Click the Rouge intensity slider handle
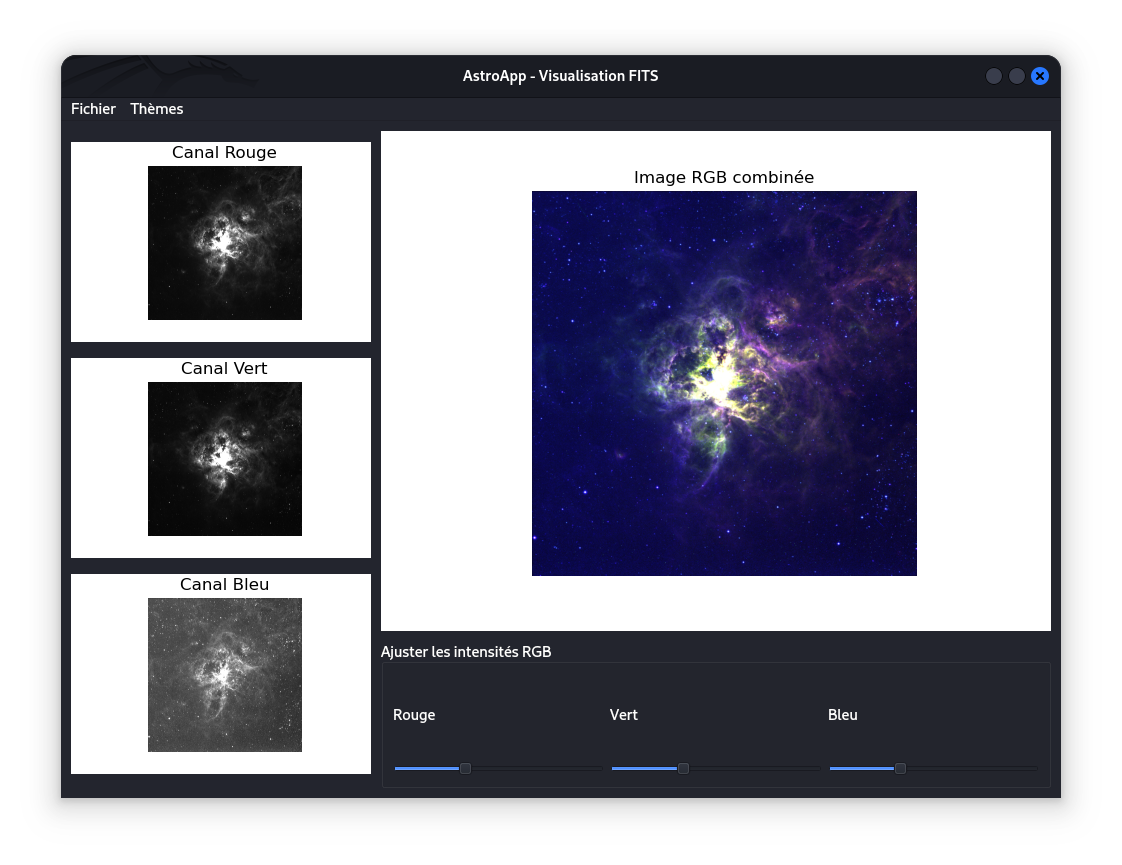Viewport: 1122px width, 865px height. 464,768
